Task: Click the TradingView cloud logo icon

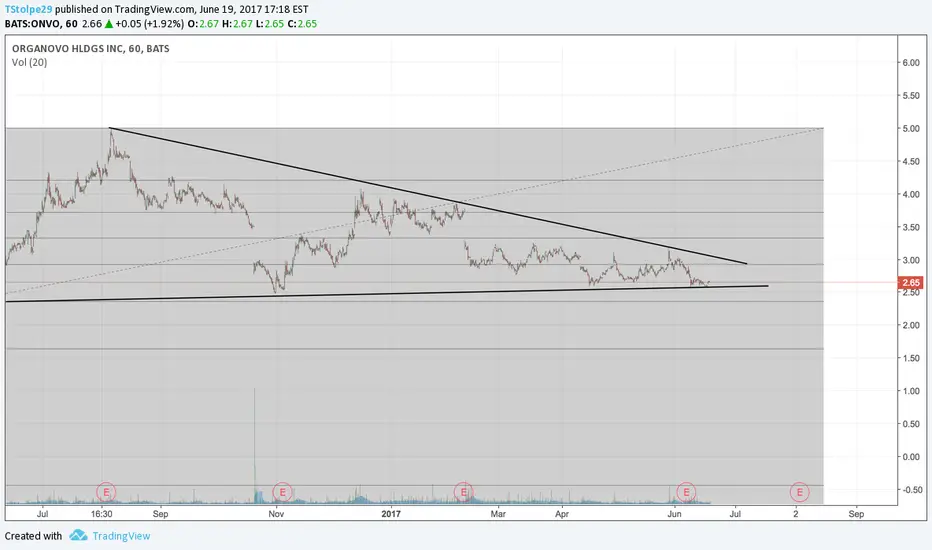Action: click(78, 535)
